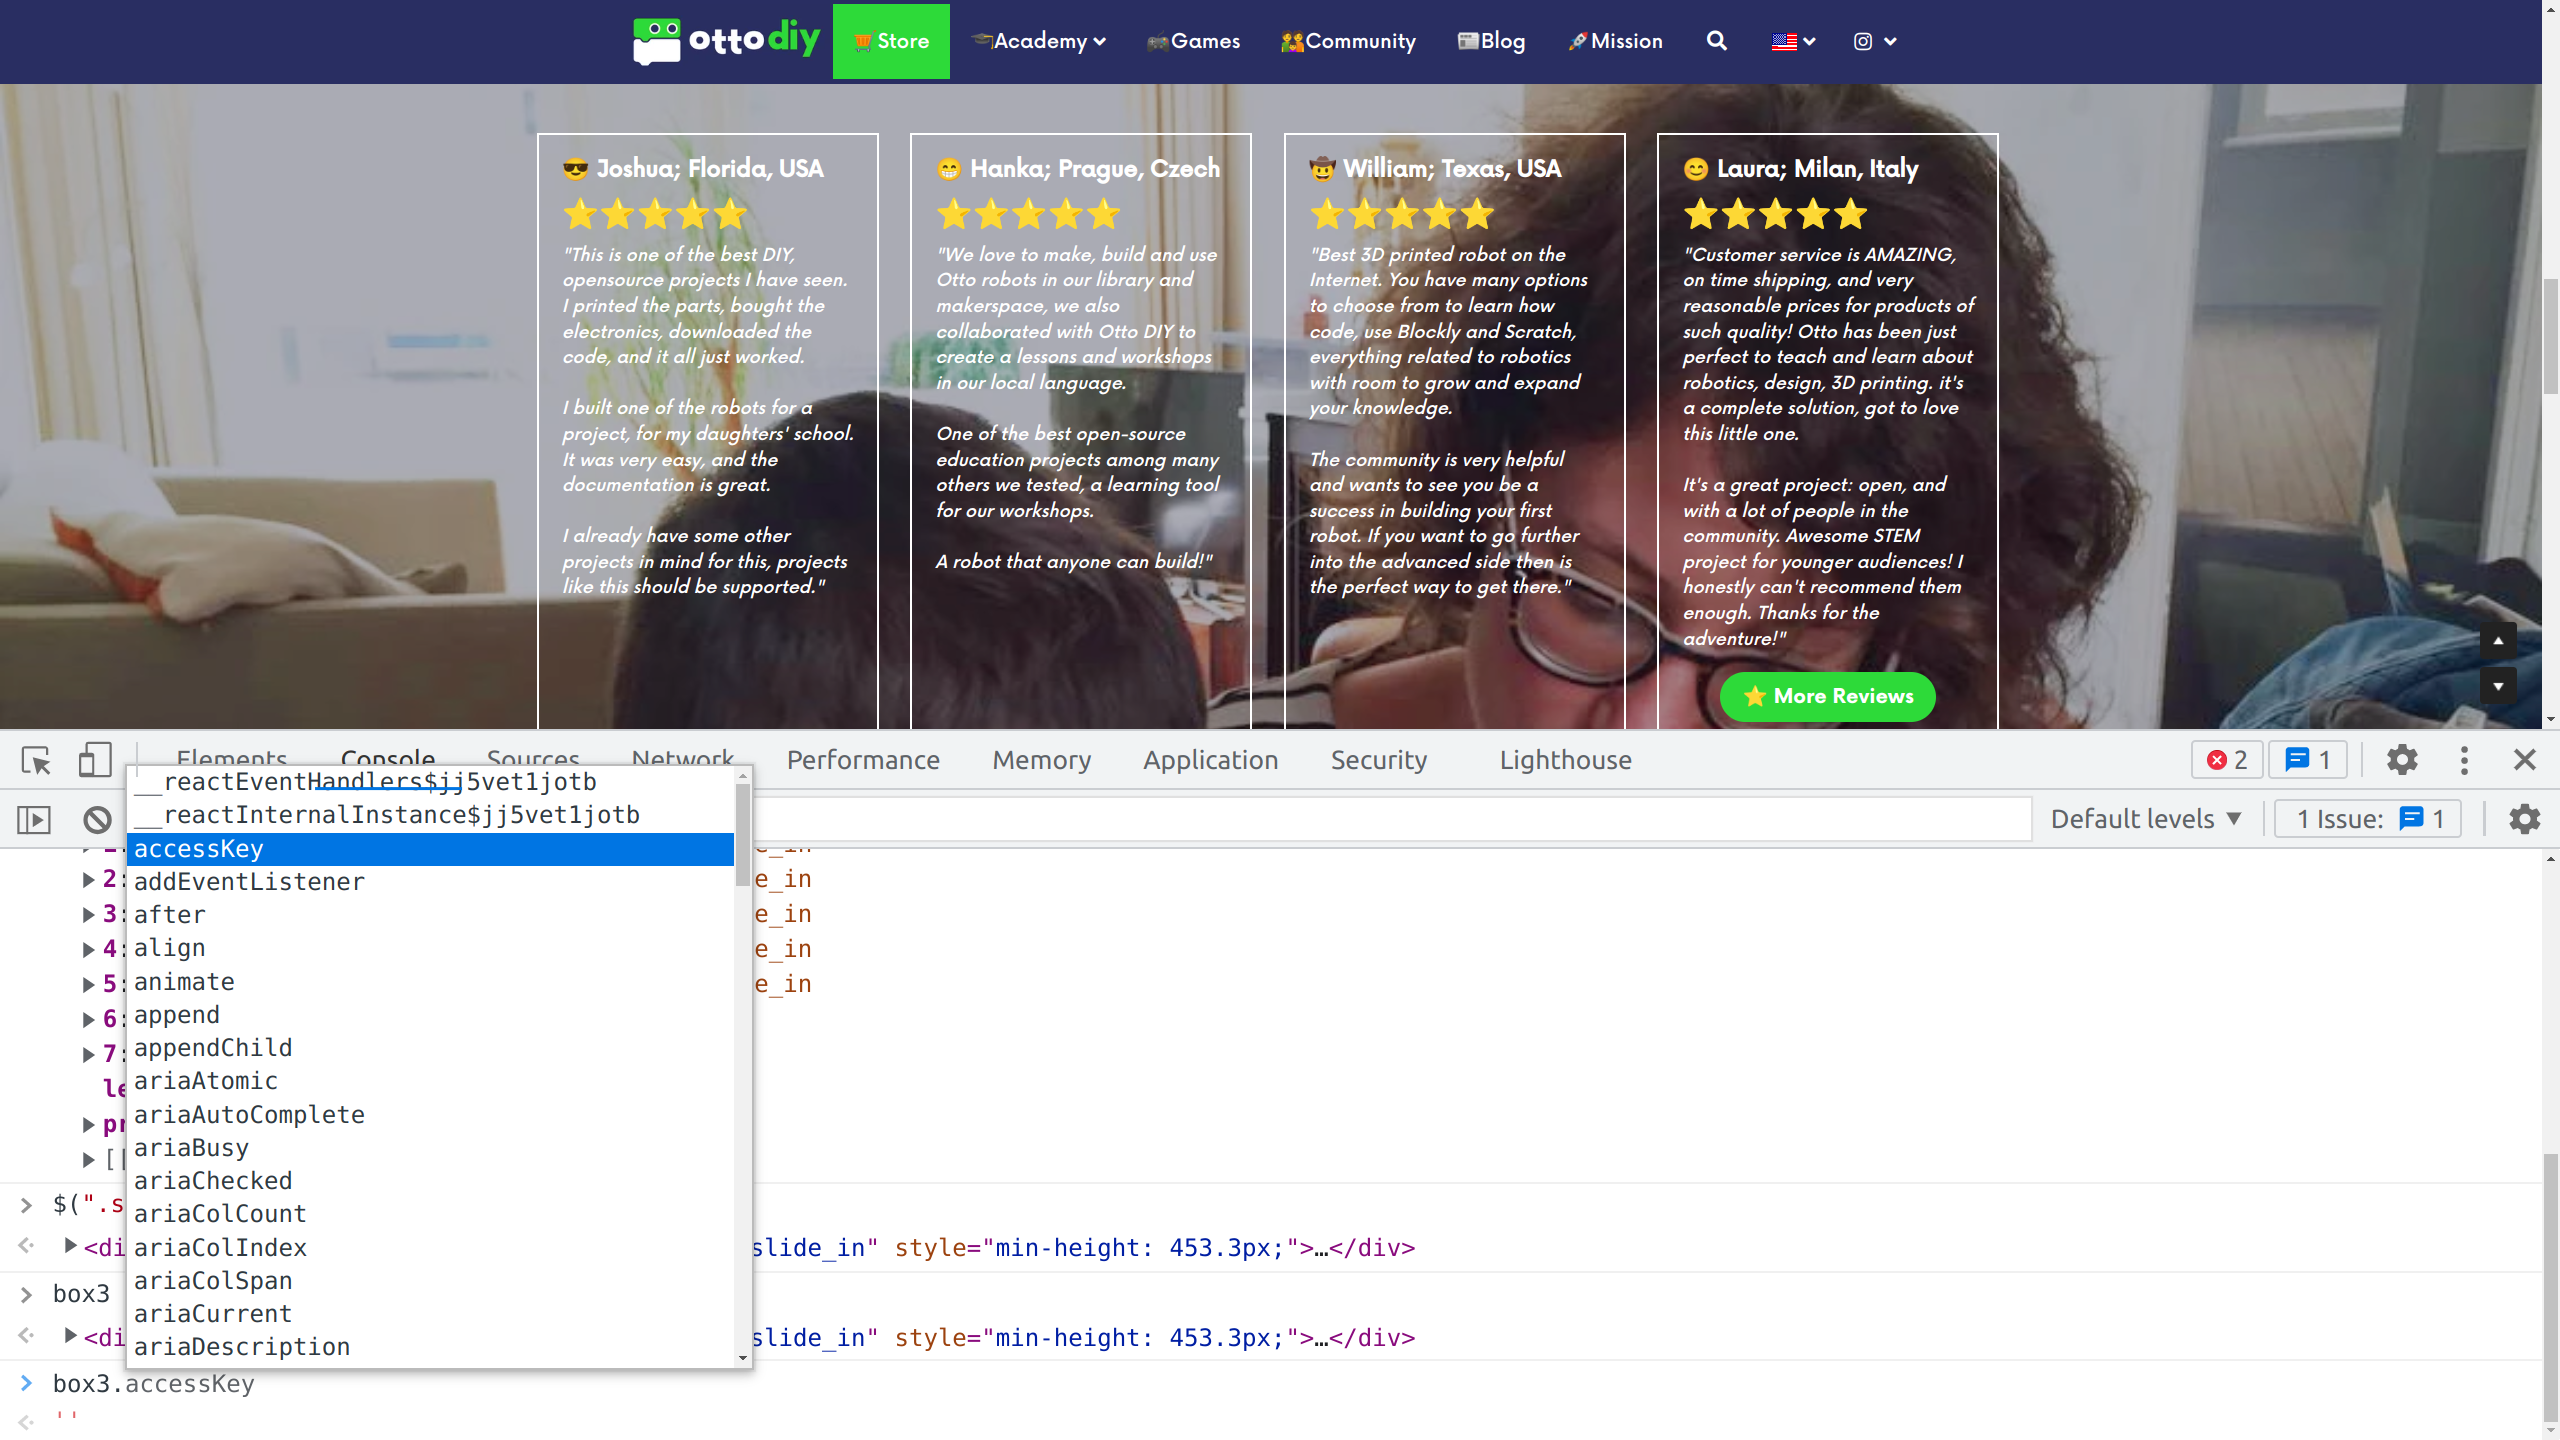Open console settings gear icon

[2524, 819]
